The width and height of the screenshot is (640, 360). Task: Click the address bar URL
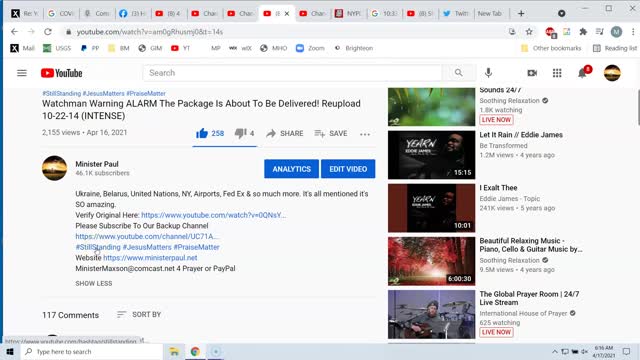(x=150, y=32)
